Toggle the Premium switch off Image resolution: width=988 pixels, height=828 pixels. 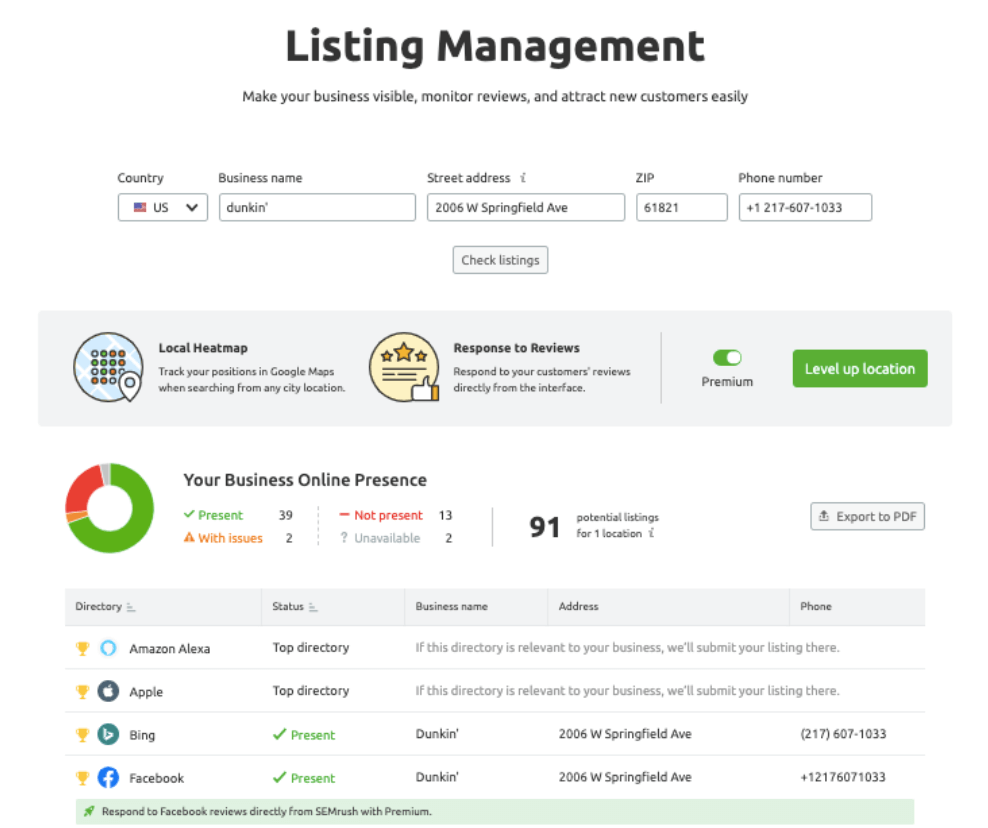click(727, 358)
